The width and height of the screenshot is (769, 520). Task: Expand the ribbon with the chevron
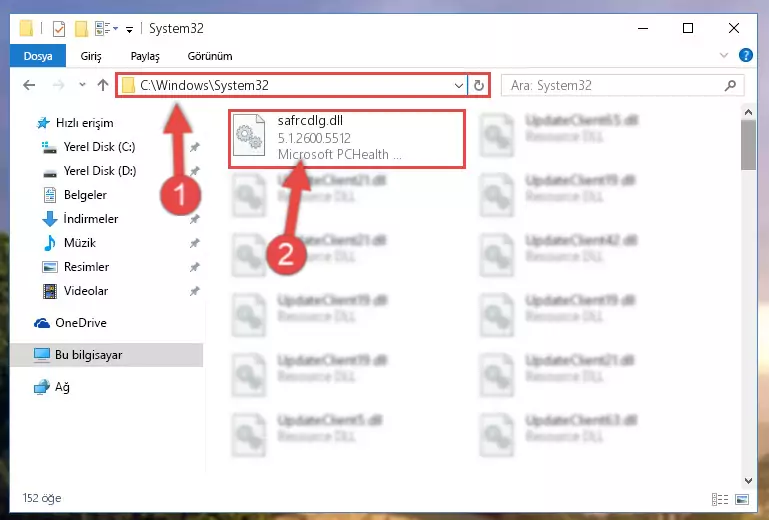coord(724,55)
